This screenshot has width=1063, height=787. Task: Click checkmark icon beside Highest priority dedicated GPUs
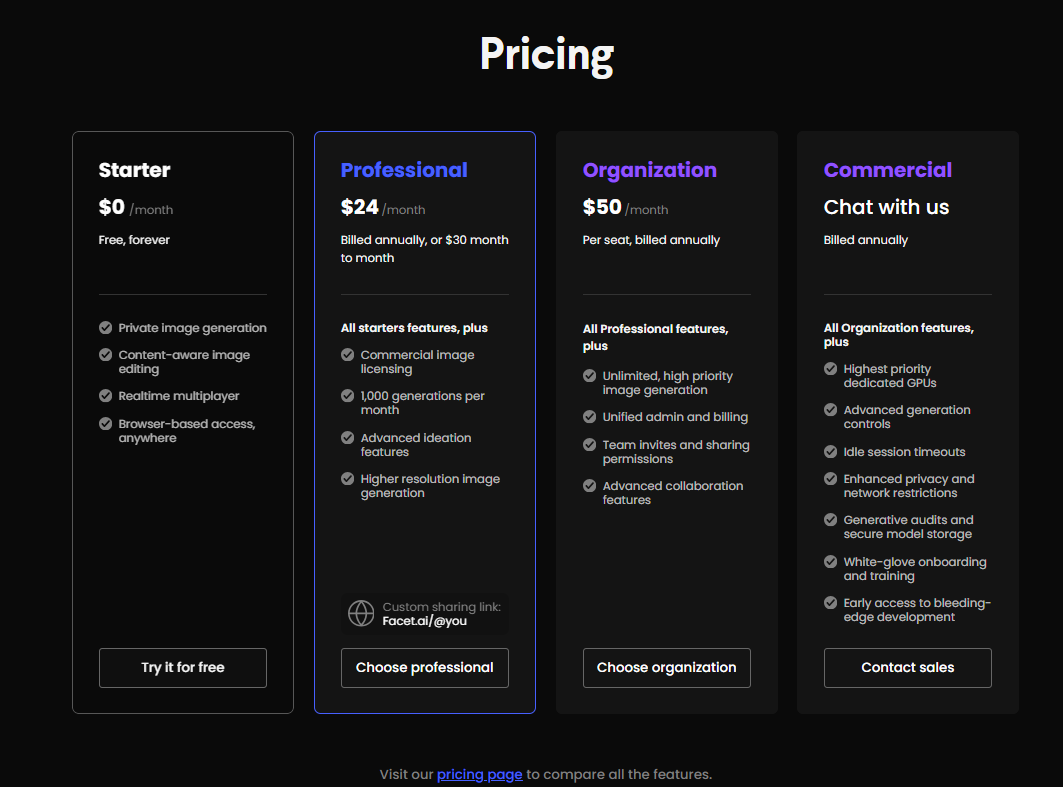(x=830, y=369)
